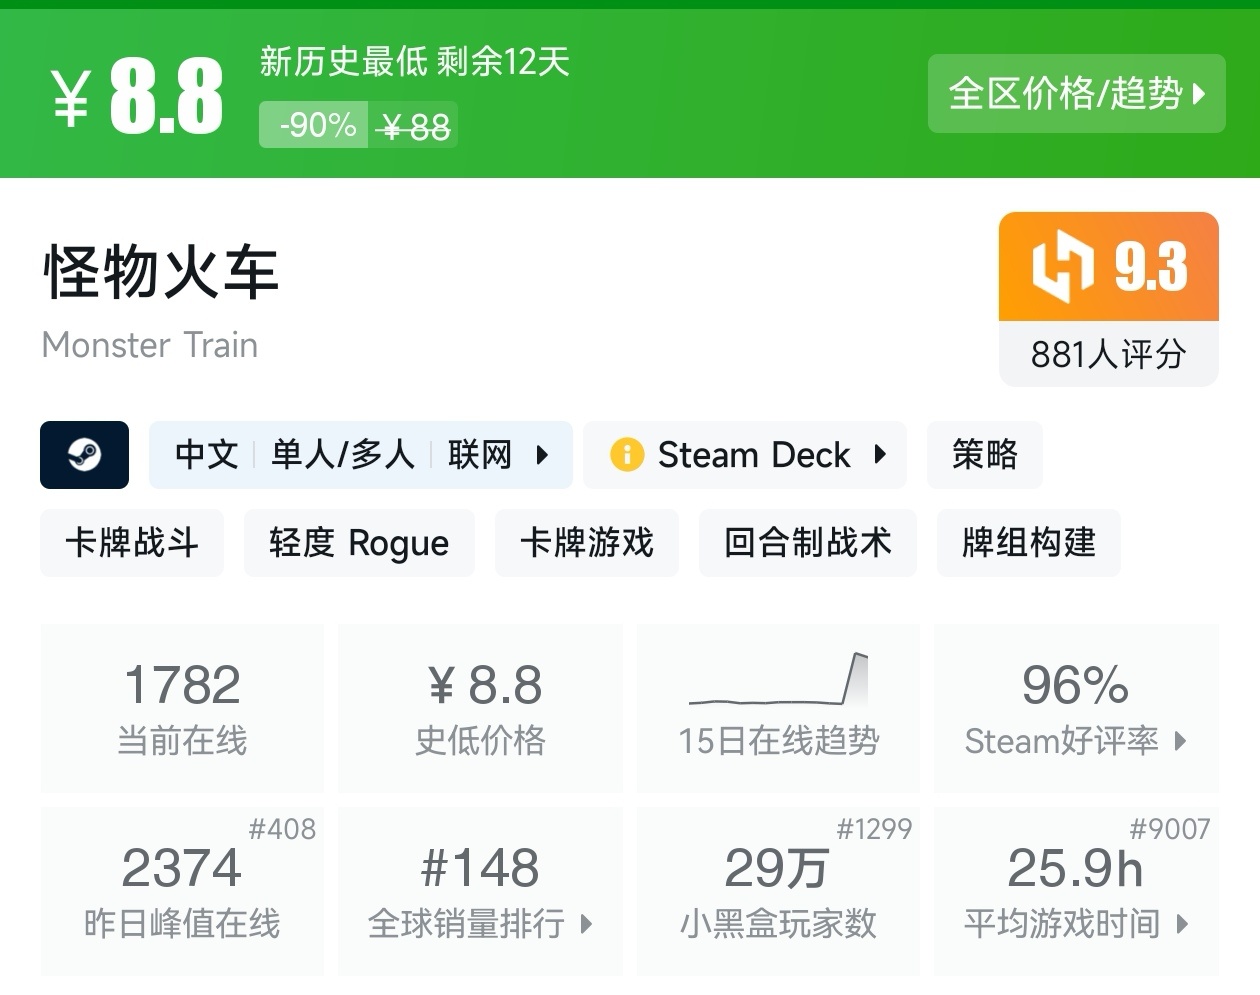Expand the language and multiplayer info arrow
Viewport: 1260px width, 995px height.
point(542,455)
